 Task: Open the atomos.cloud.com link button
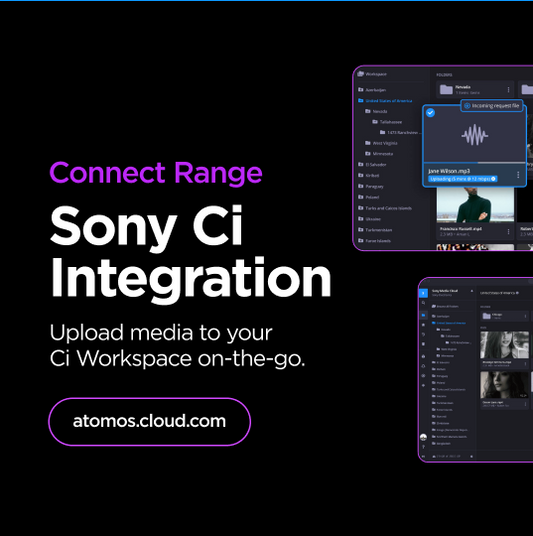tap(149, 421)
